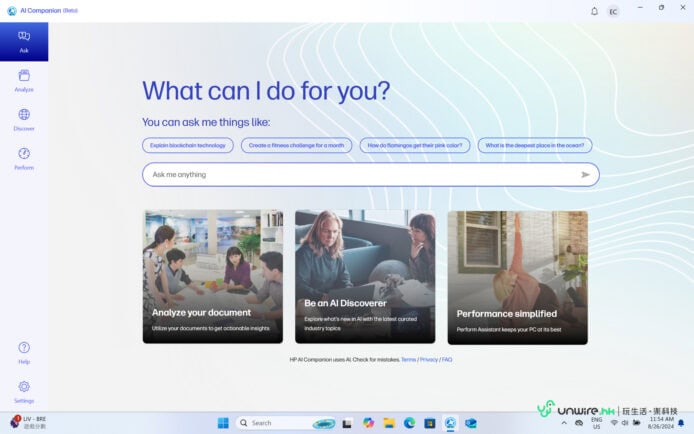This screenshot has width=694, height=434.
Task: Open the 'Analyze your document' card
Action: [x=213, y=277]
